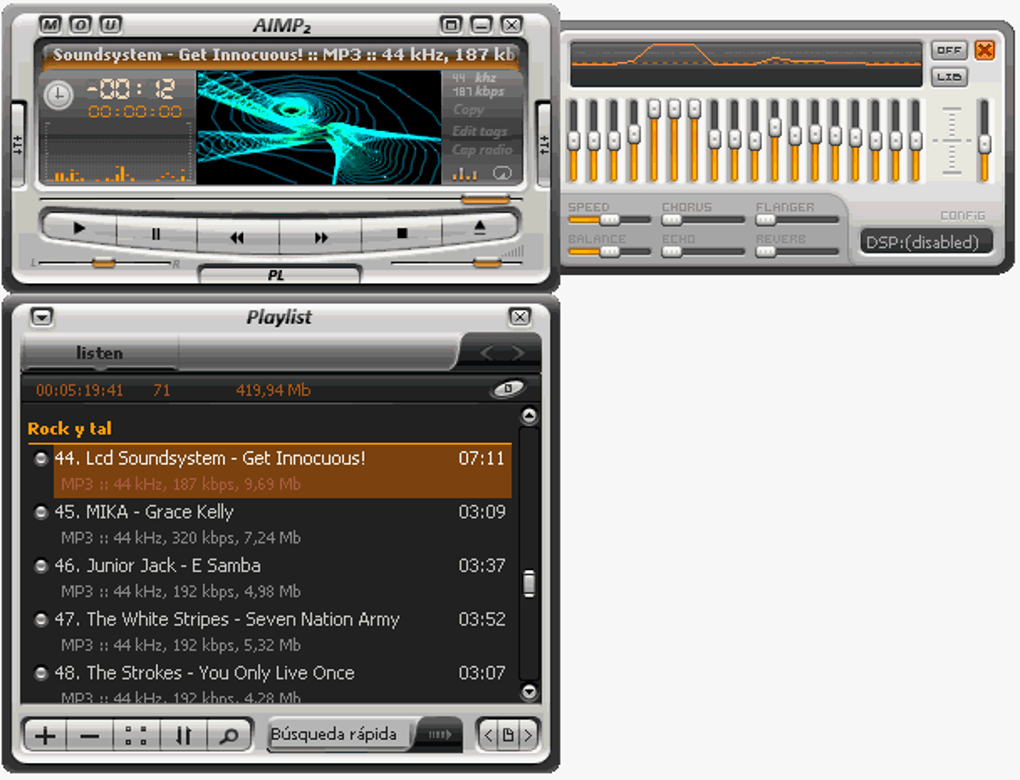This screenshot has height=780, width=1020.
Task: Go to the previous playlist tab arrow
Action: pyautogui.click(x=487, y=353)
